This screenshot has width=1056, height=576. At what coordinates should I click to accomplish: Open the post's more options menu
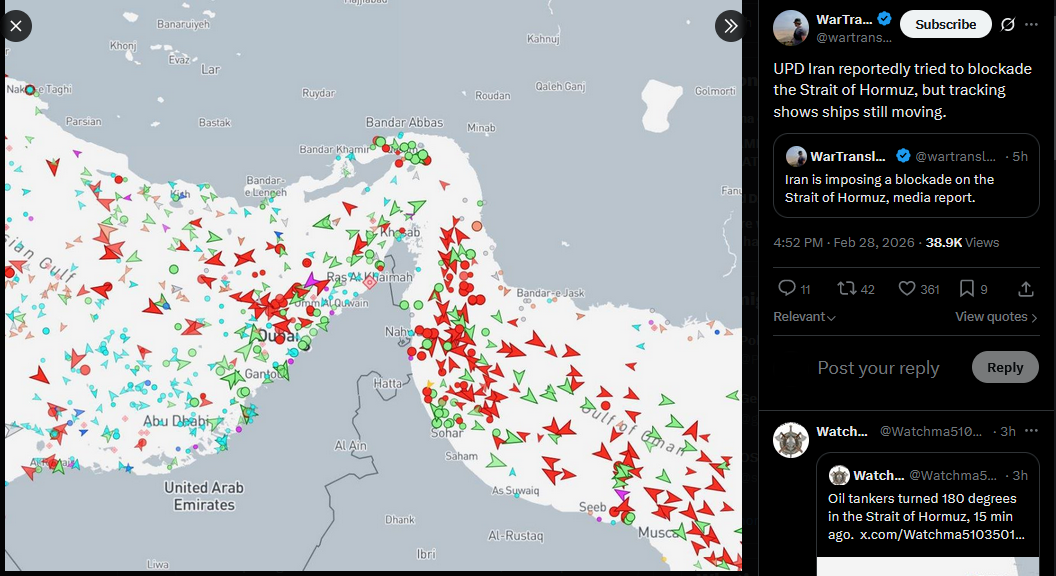tap(1031, 24)
